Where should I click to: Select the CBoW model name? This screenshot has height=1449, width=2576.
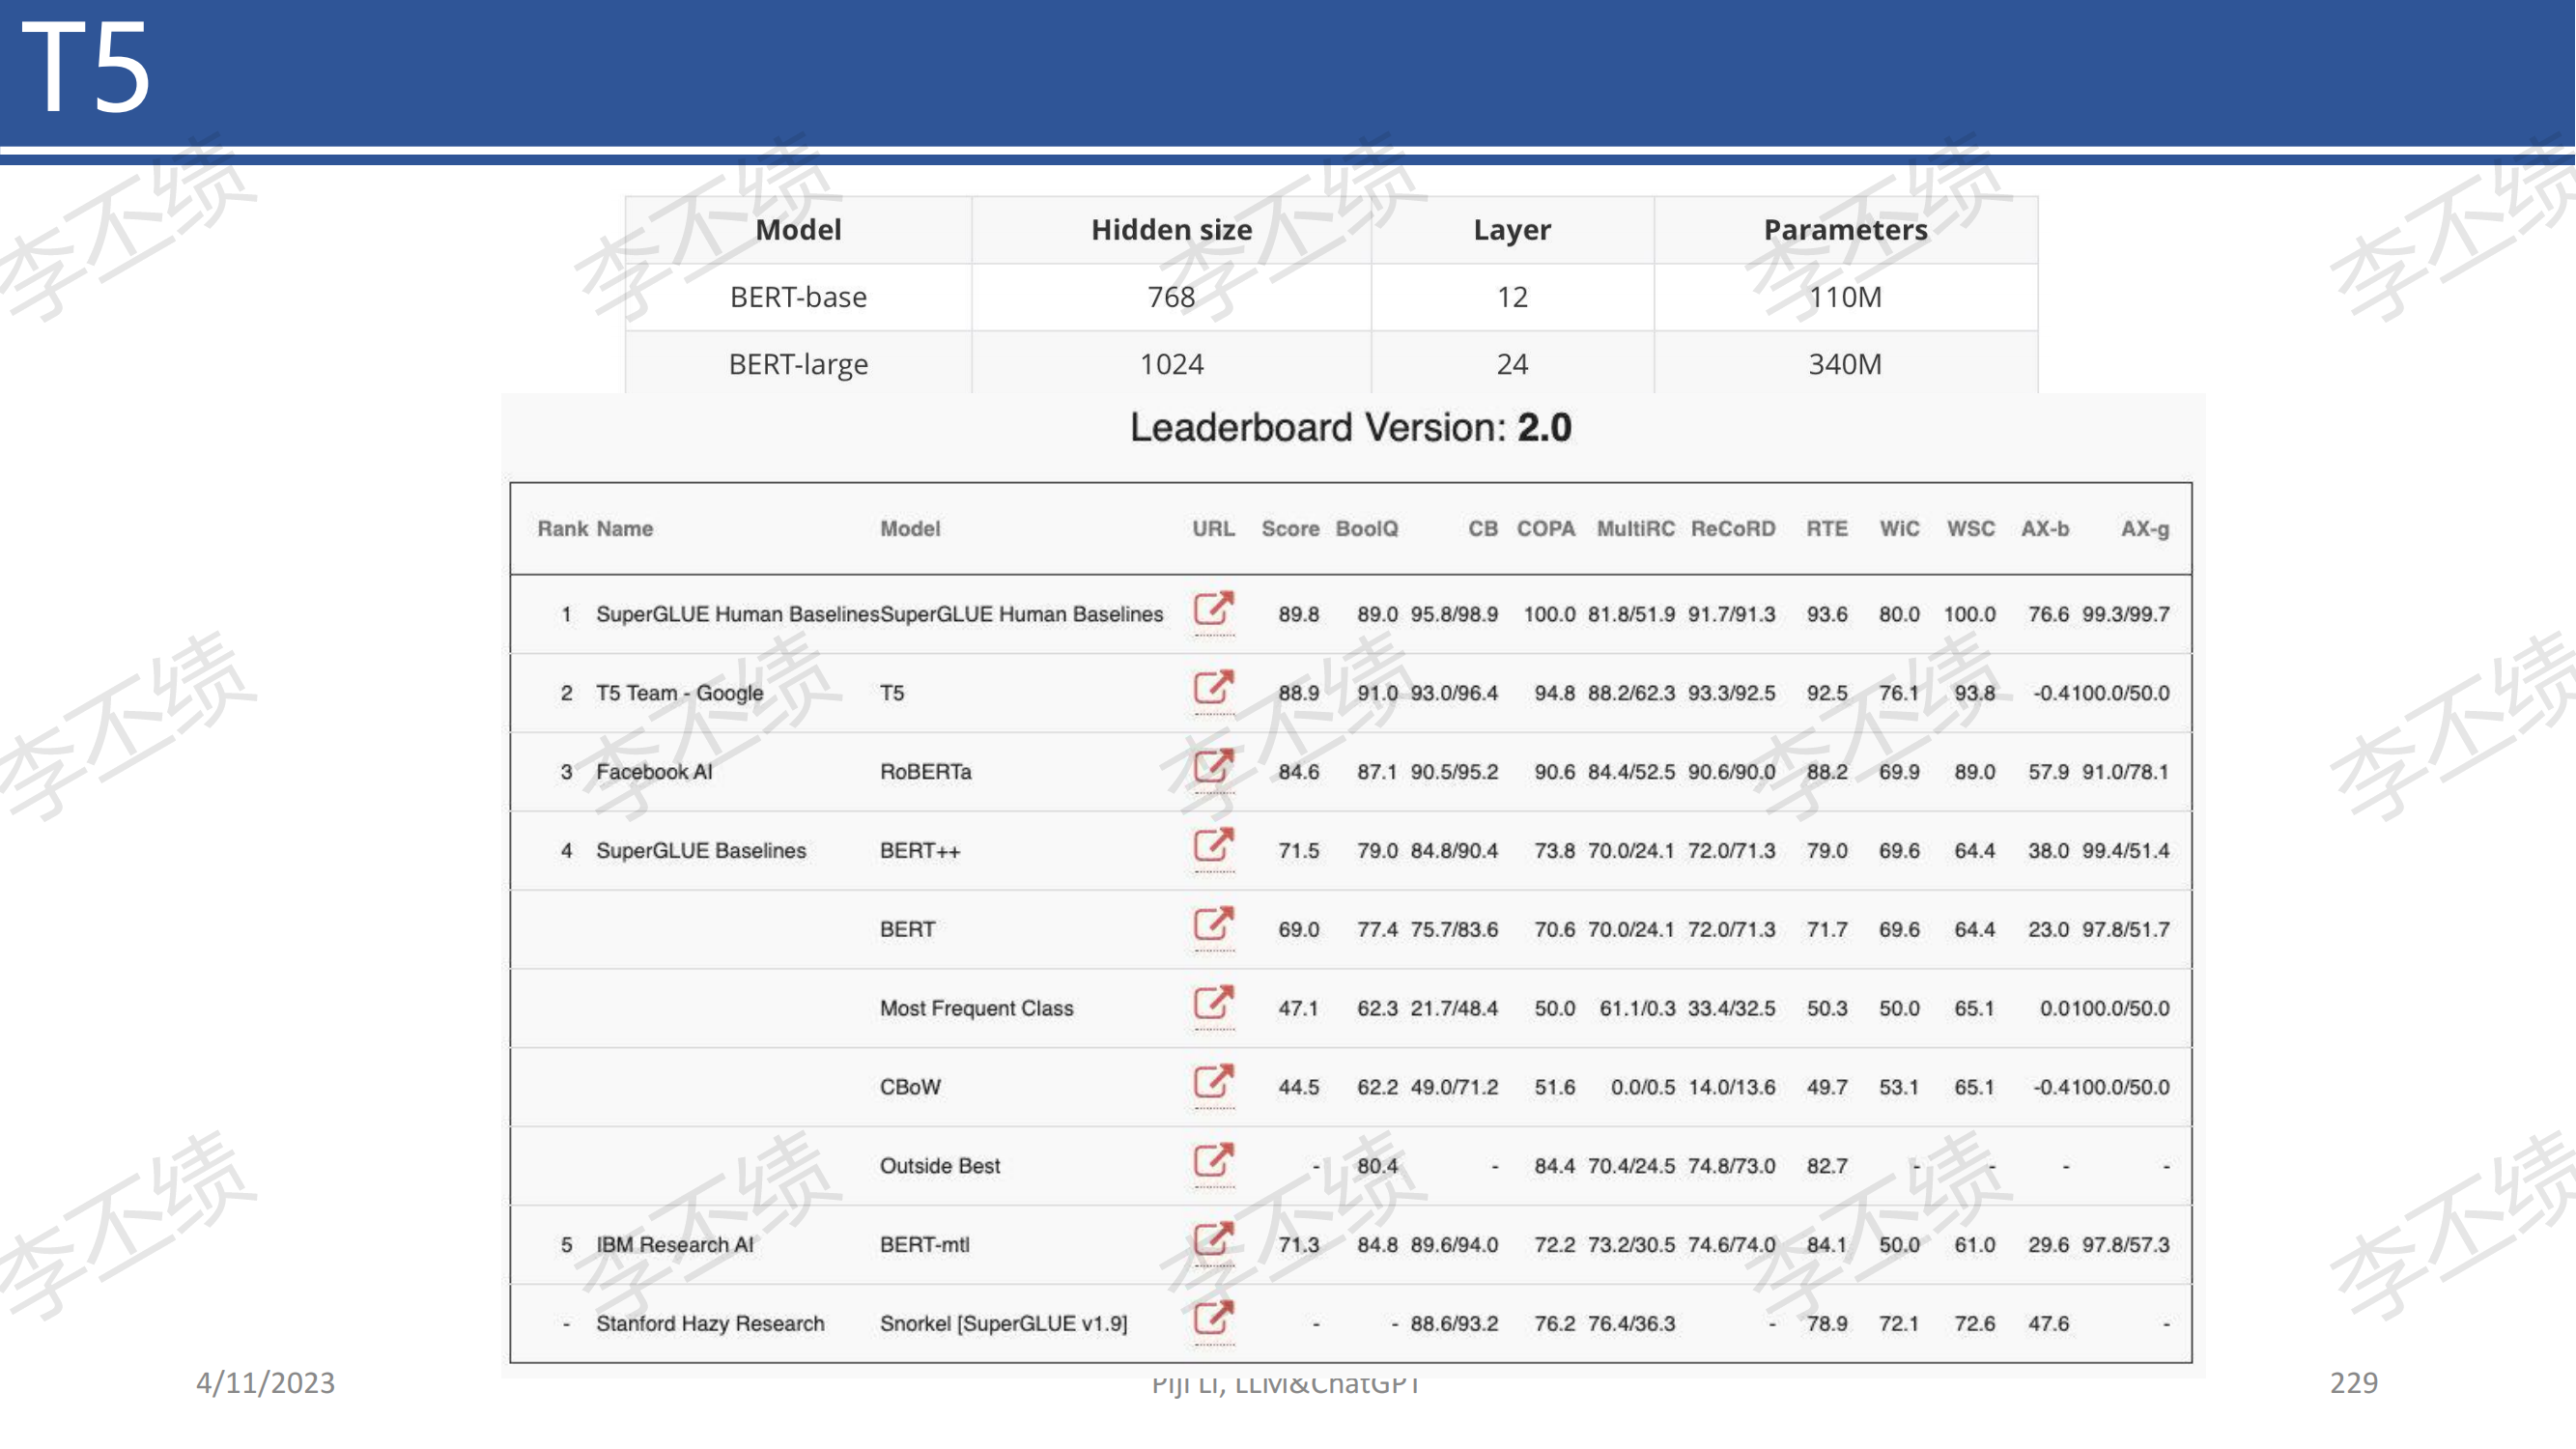point(910,1087)
